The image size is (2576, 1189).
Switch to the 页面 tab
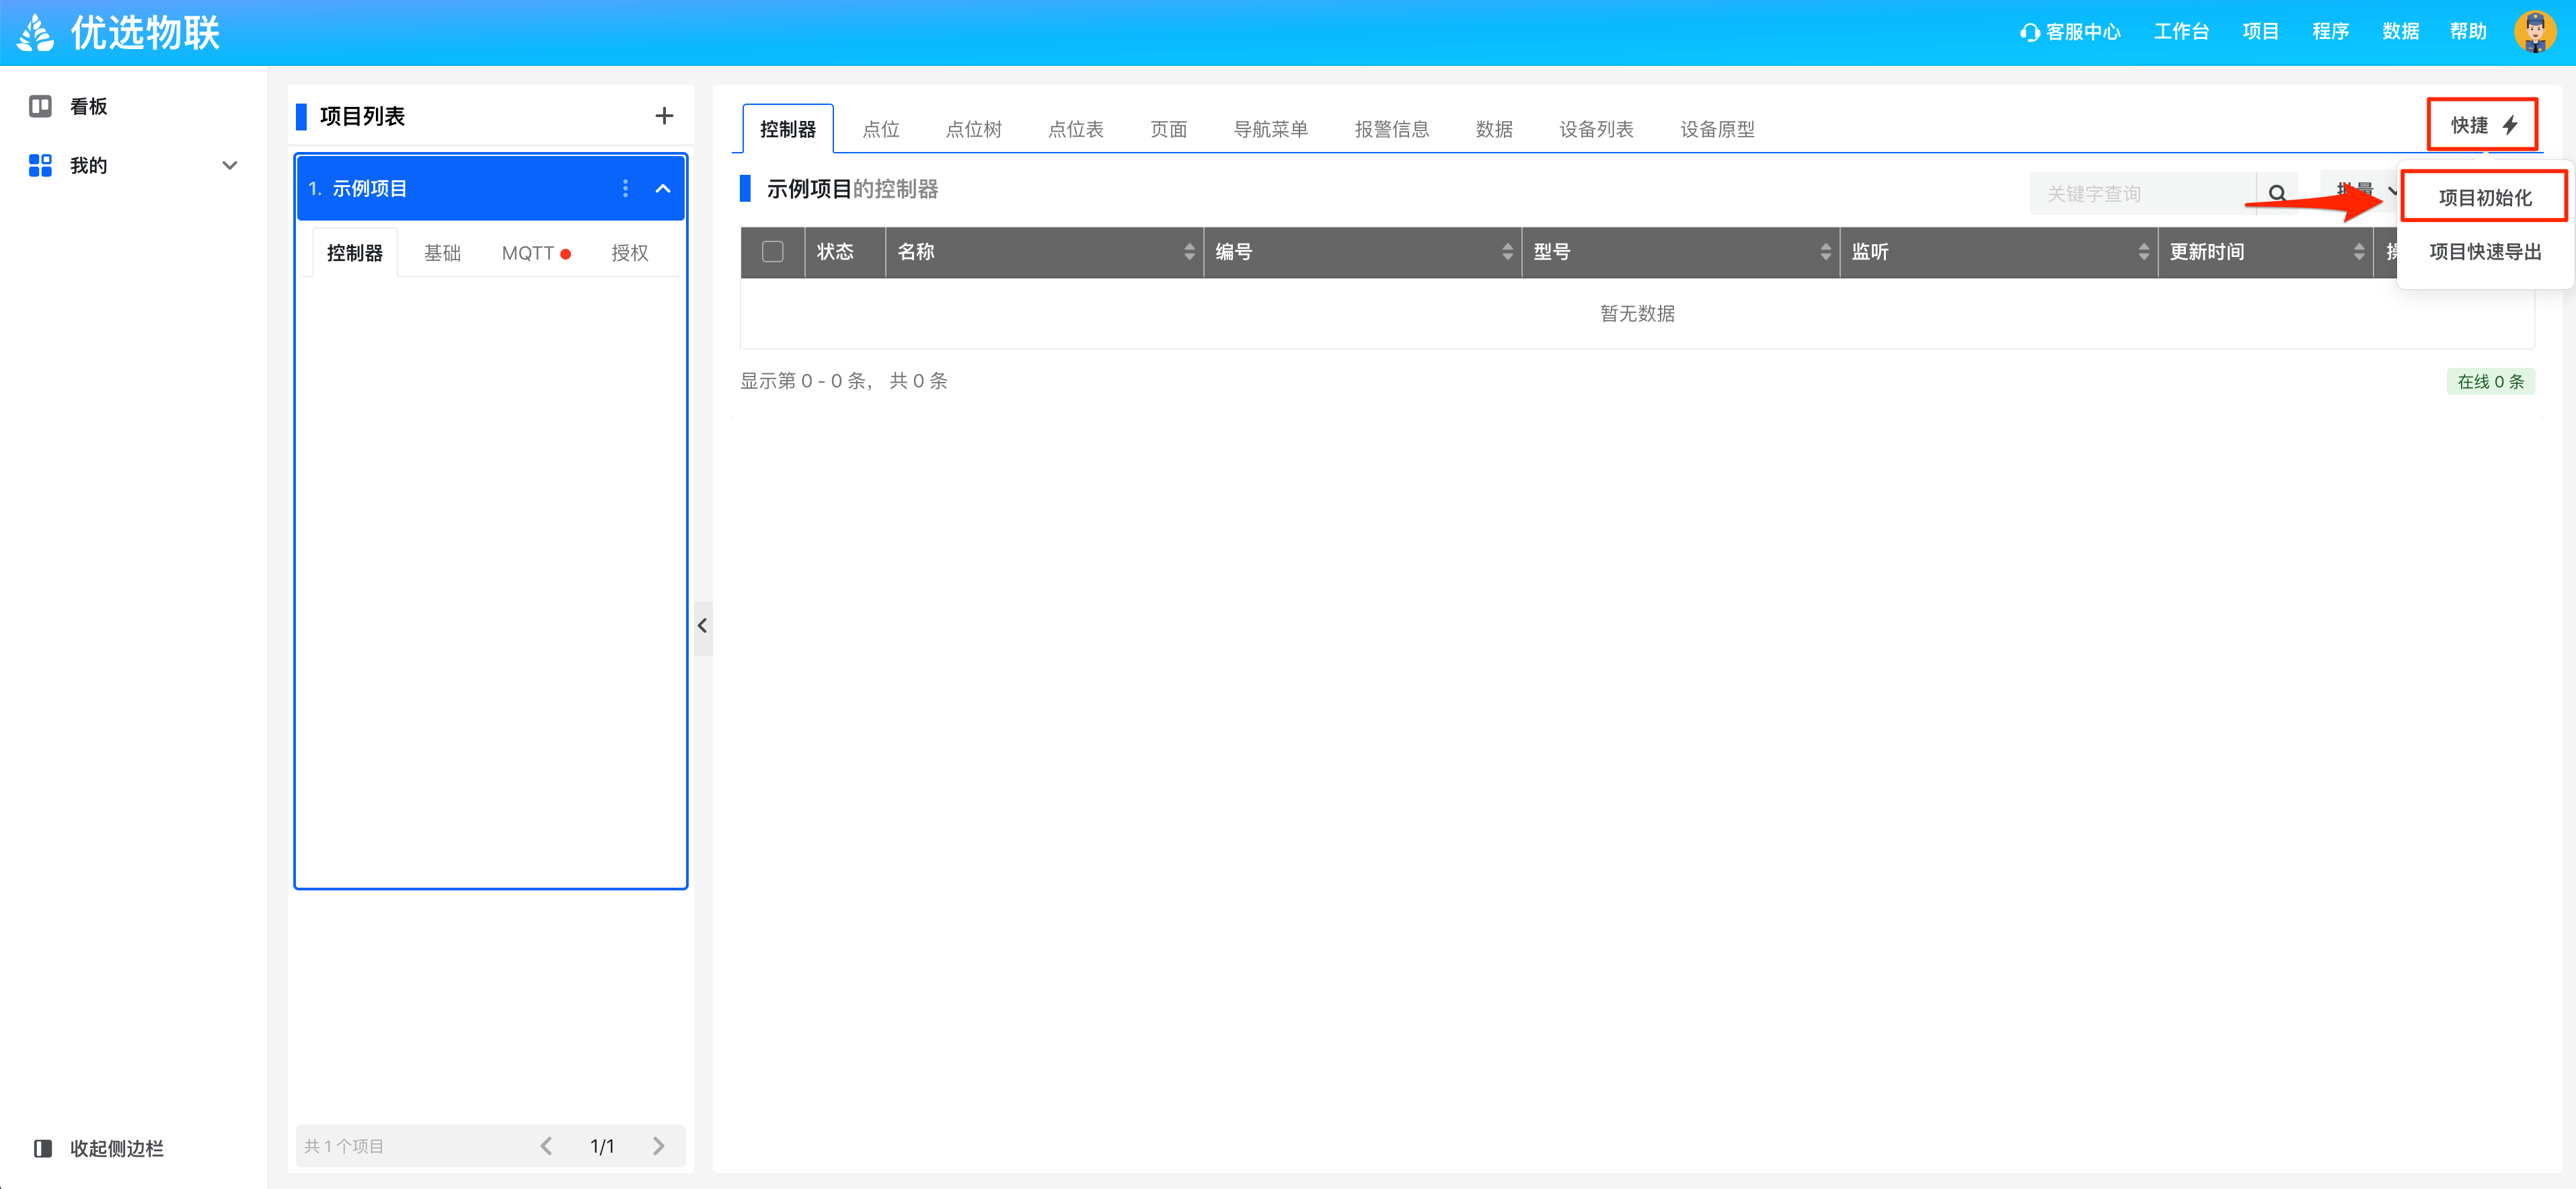1168,129
